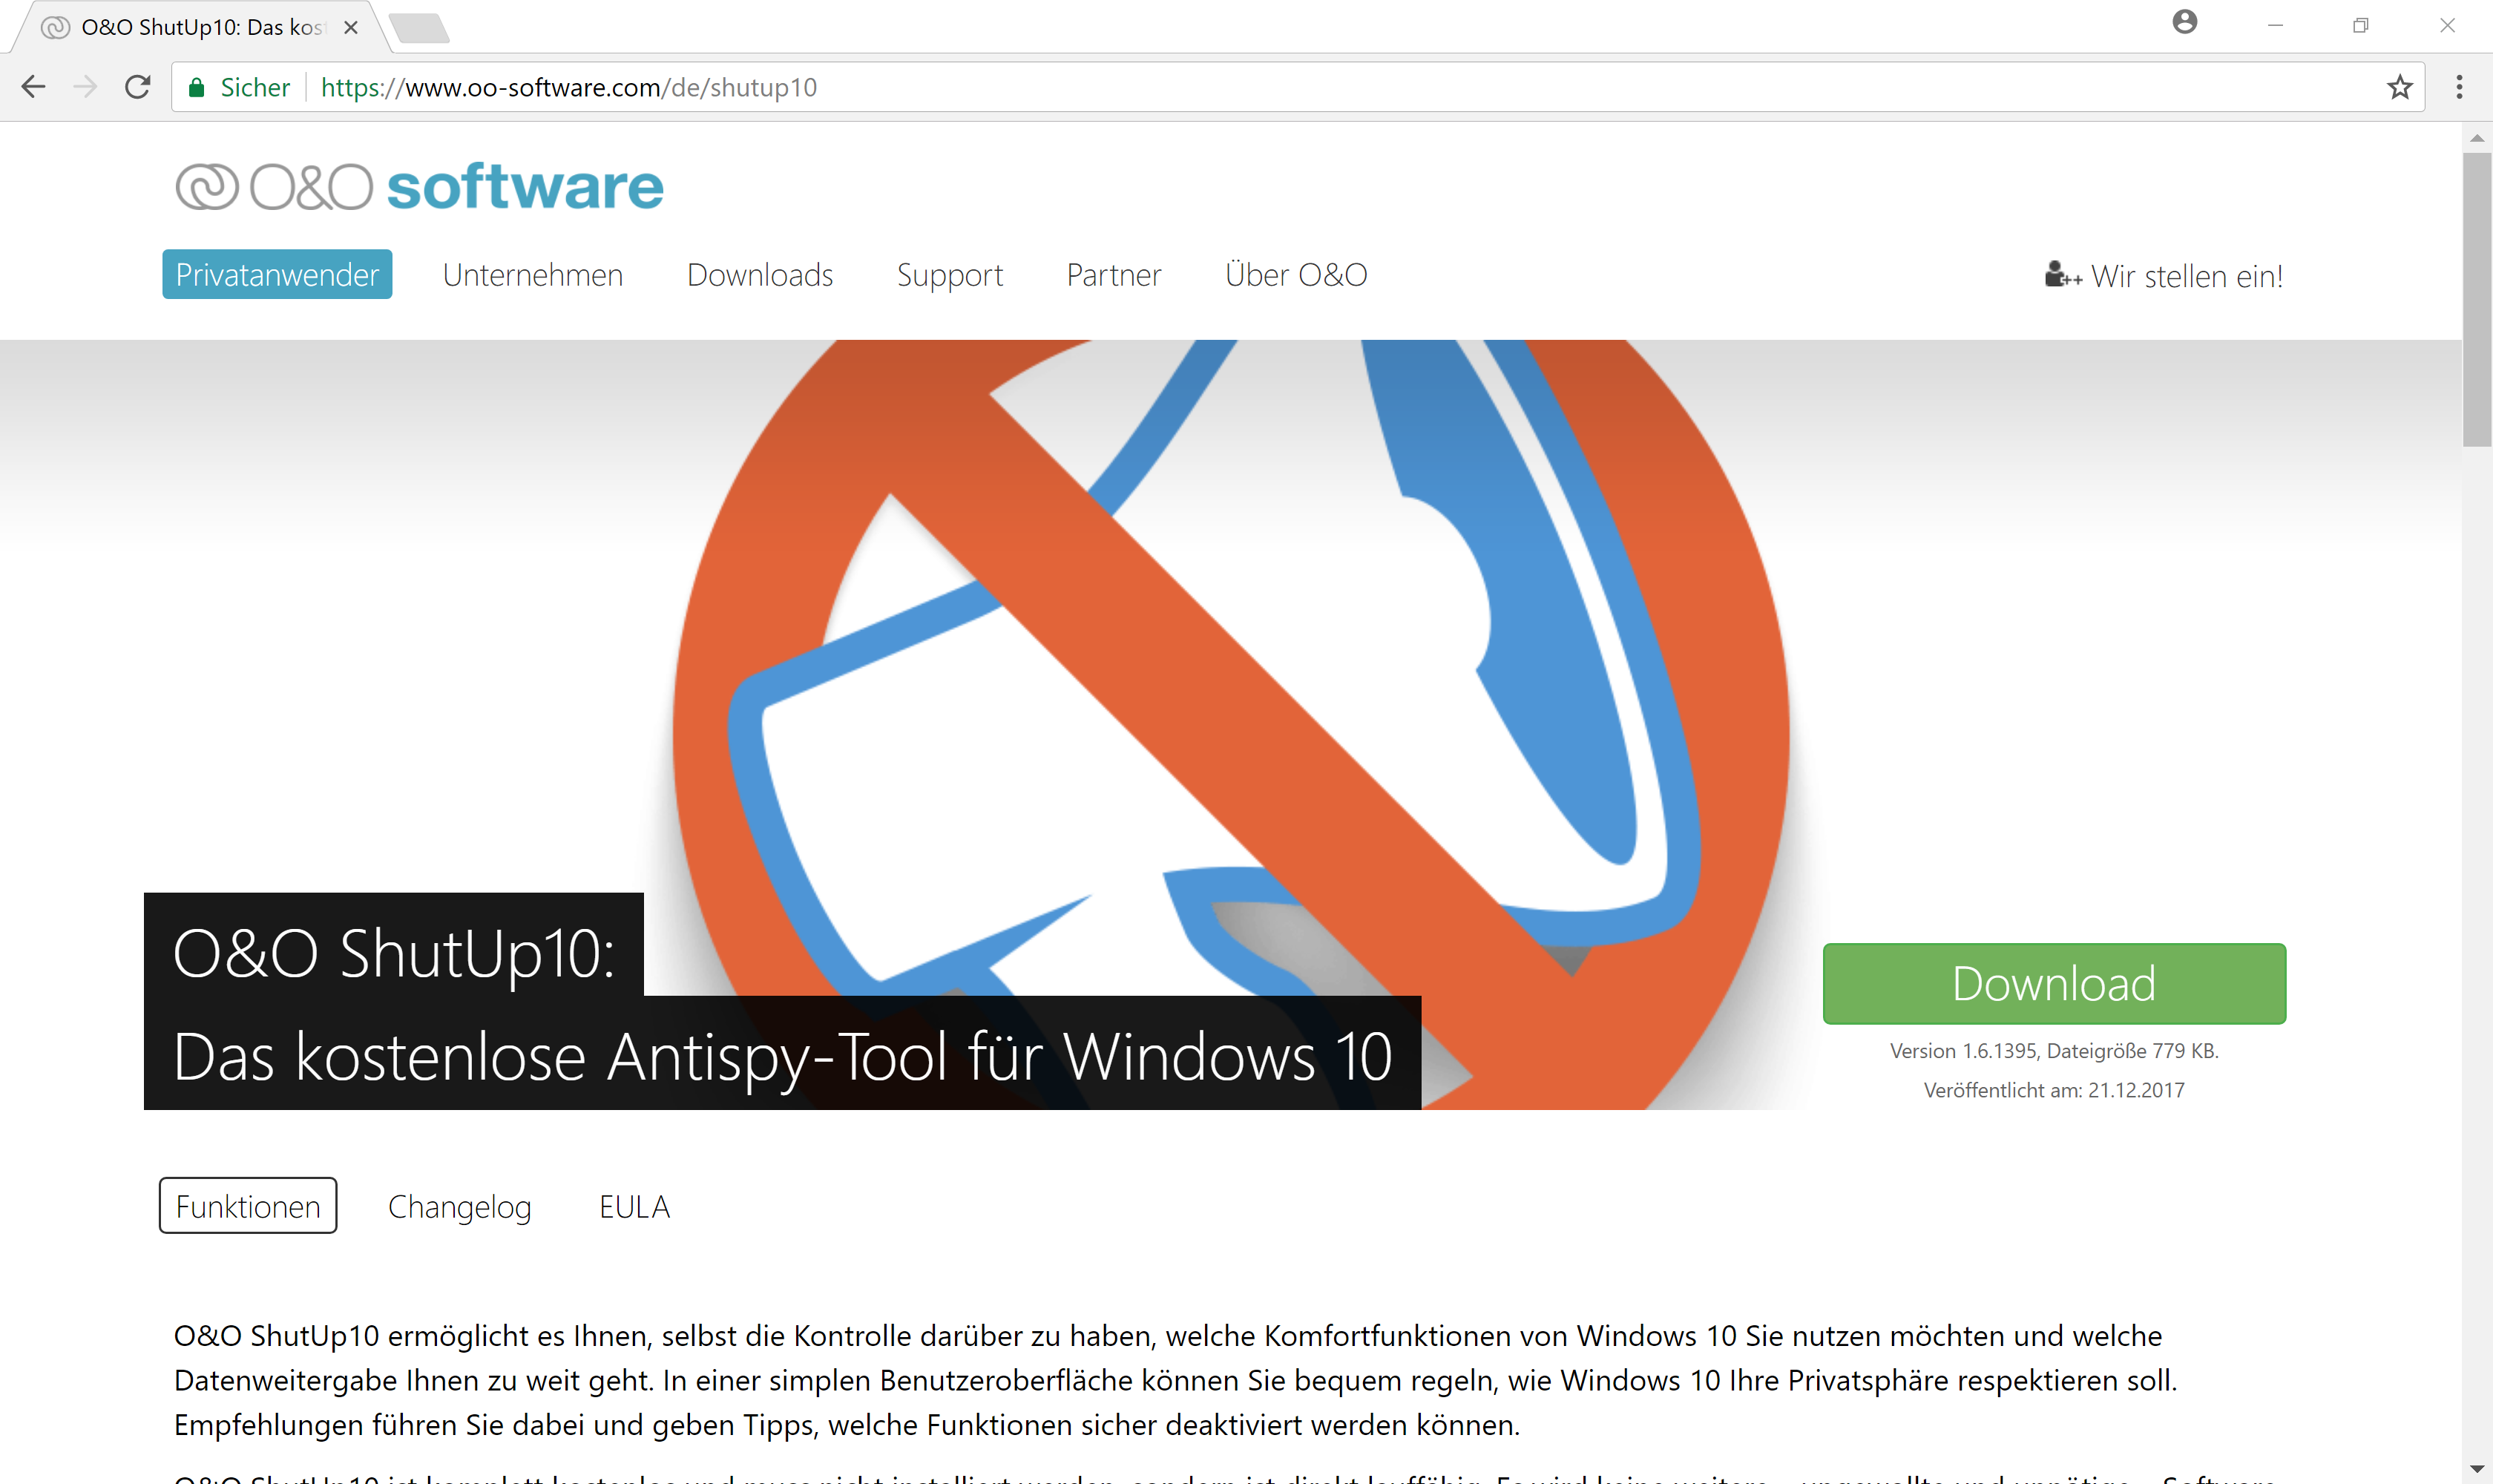Close the O&O ShutUp10 tab
Image resolution: width=2493 pixels, height=1484 pixels.
351,28
